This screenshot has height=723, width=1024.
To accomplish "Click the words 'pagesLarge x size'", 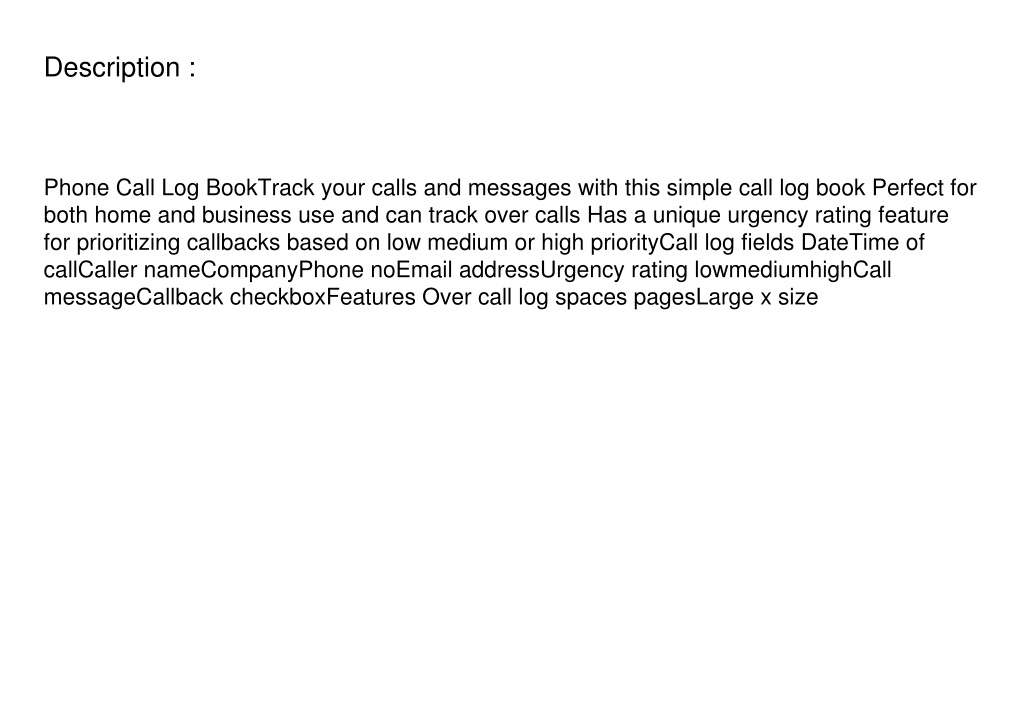I will pos(726,298).
